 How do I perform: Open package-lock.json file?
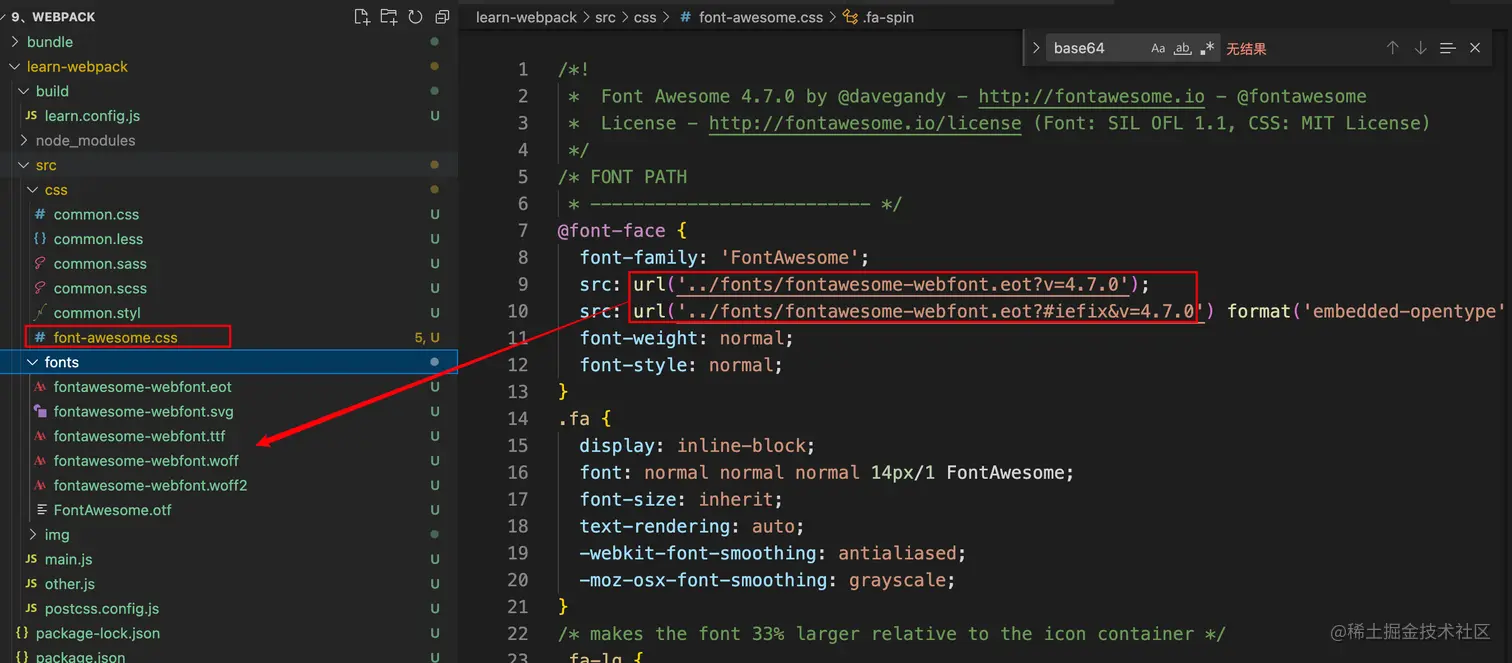coord(97,633)
